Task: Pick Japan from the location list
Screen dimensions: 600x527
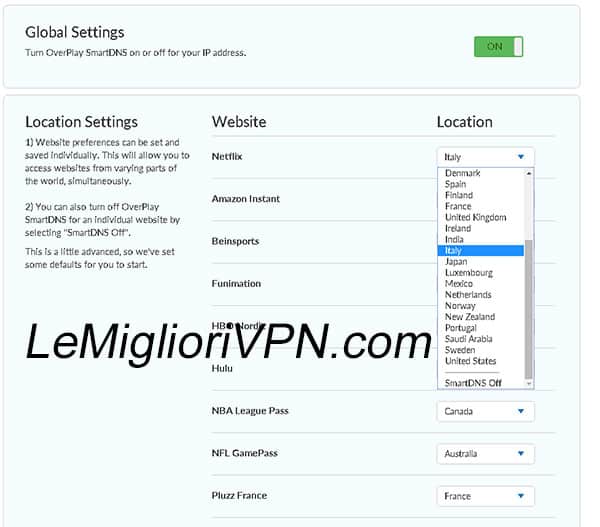Action: (x=481, y=262)
